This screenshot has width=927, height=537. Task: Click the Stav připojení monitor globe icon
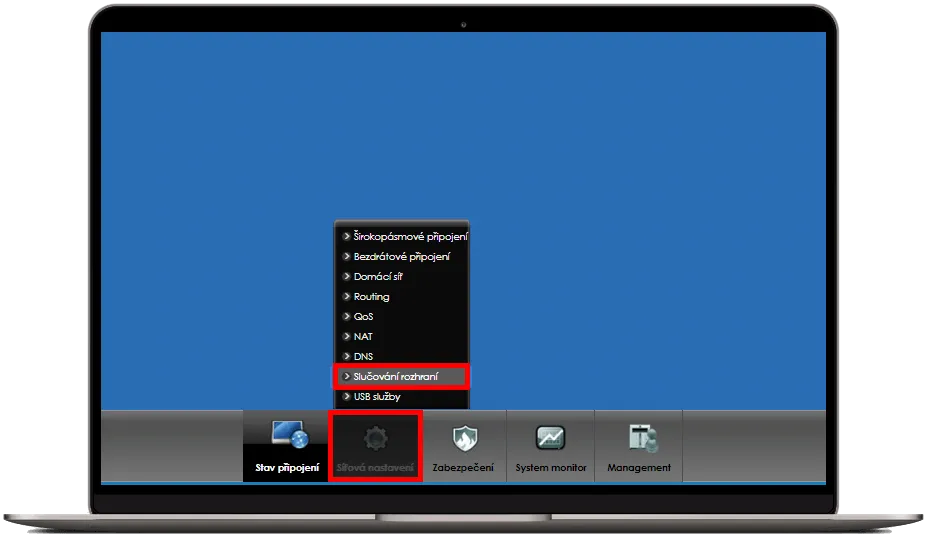[289, 436]
